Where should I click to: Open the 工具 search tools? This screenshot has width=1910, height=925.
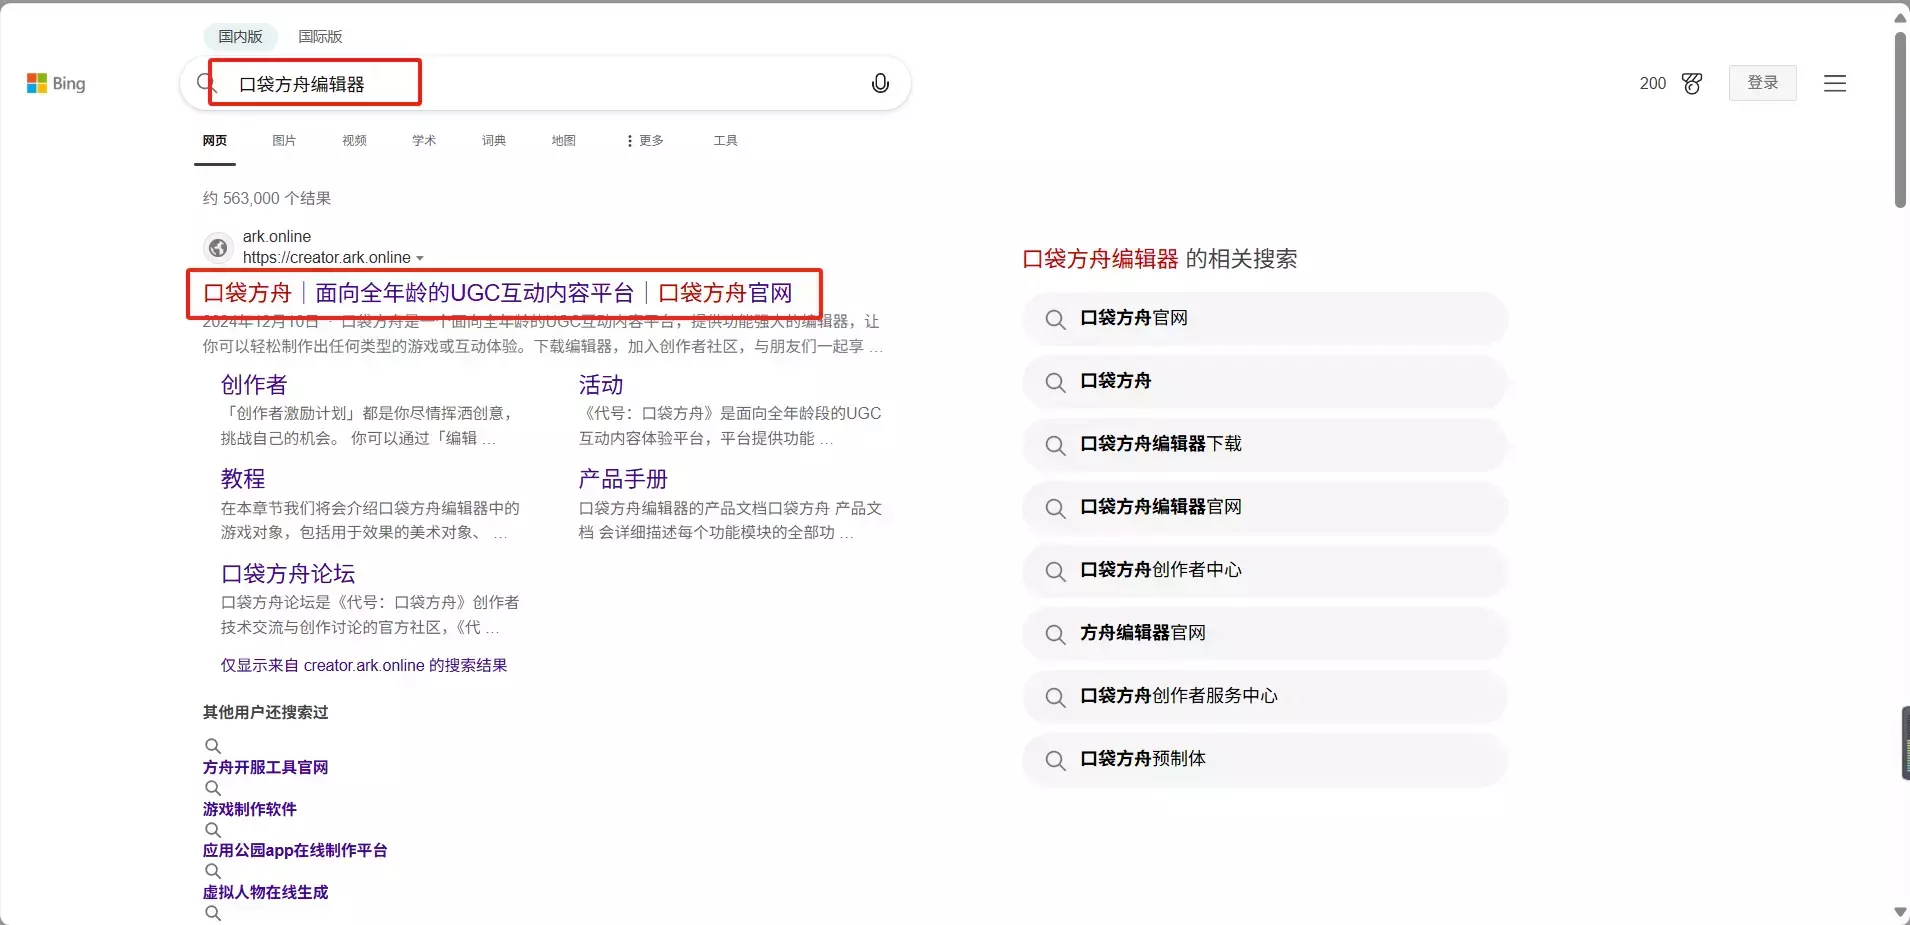click(726, 141)
